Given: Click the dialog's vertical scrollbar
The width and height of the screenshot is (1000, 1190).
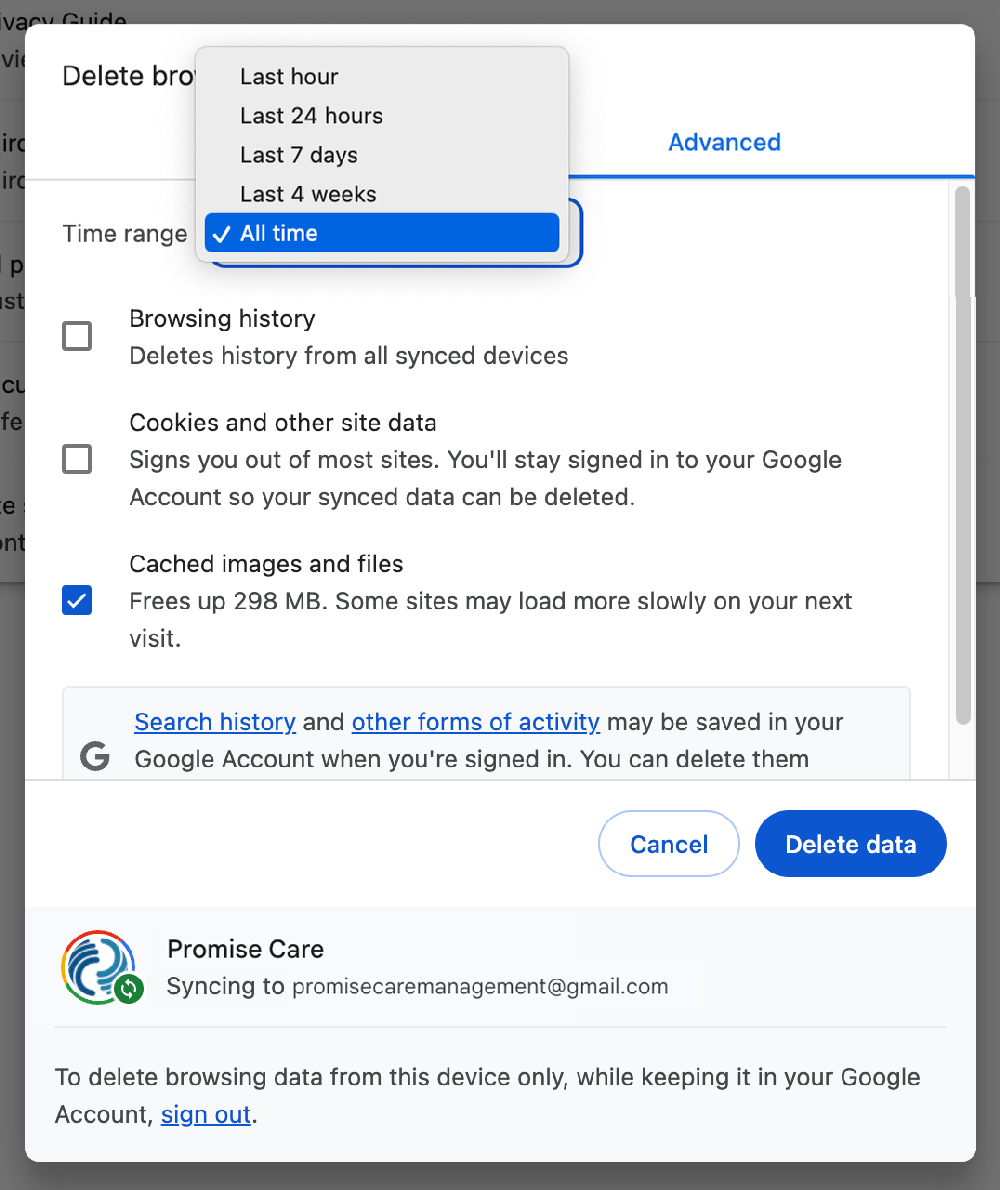Looking at the screenshot, I should point(963,450).
